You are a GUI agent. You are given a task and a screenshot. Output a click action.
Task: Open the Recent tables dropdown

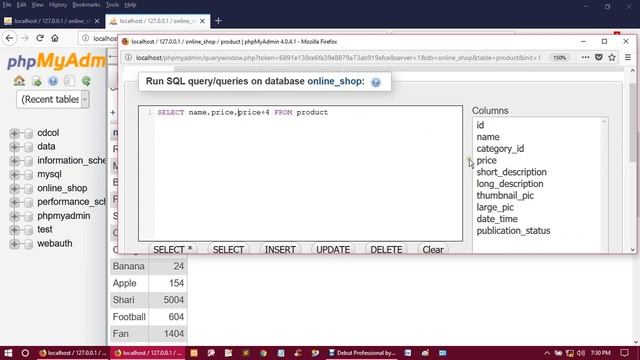[53, 99]
